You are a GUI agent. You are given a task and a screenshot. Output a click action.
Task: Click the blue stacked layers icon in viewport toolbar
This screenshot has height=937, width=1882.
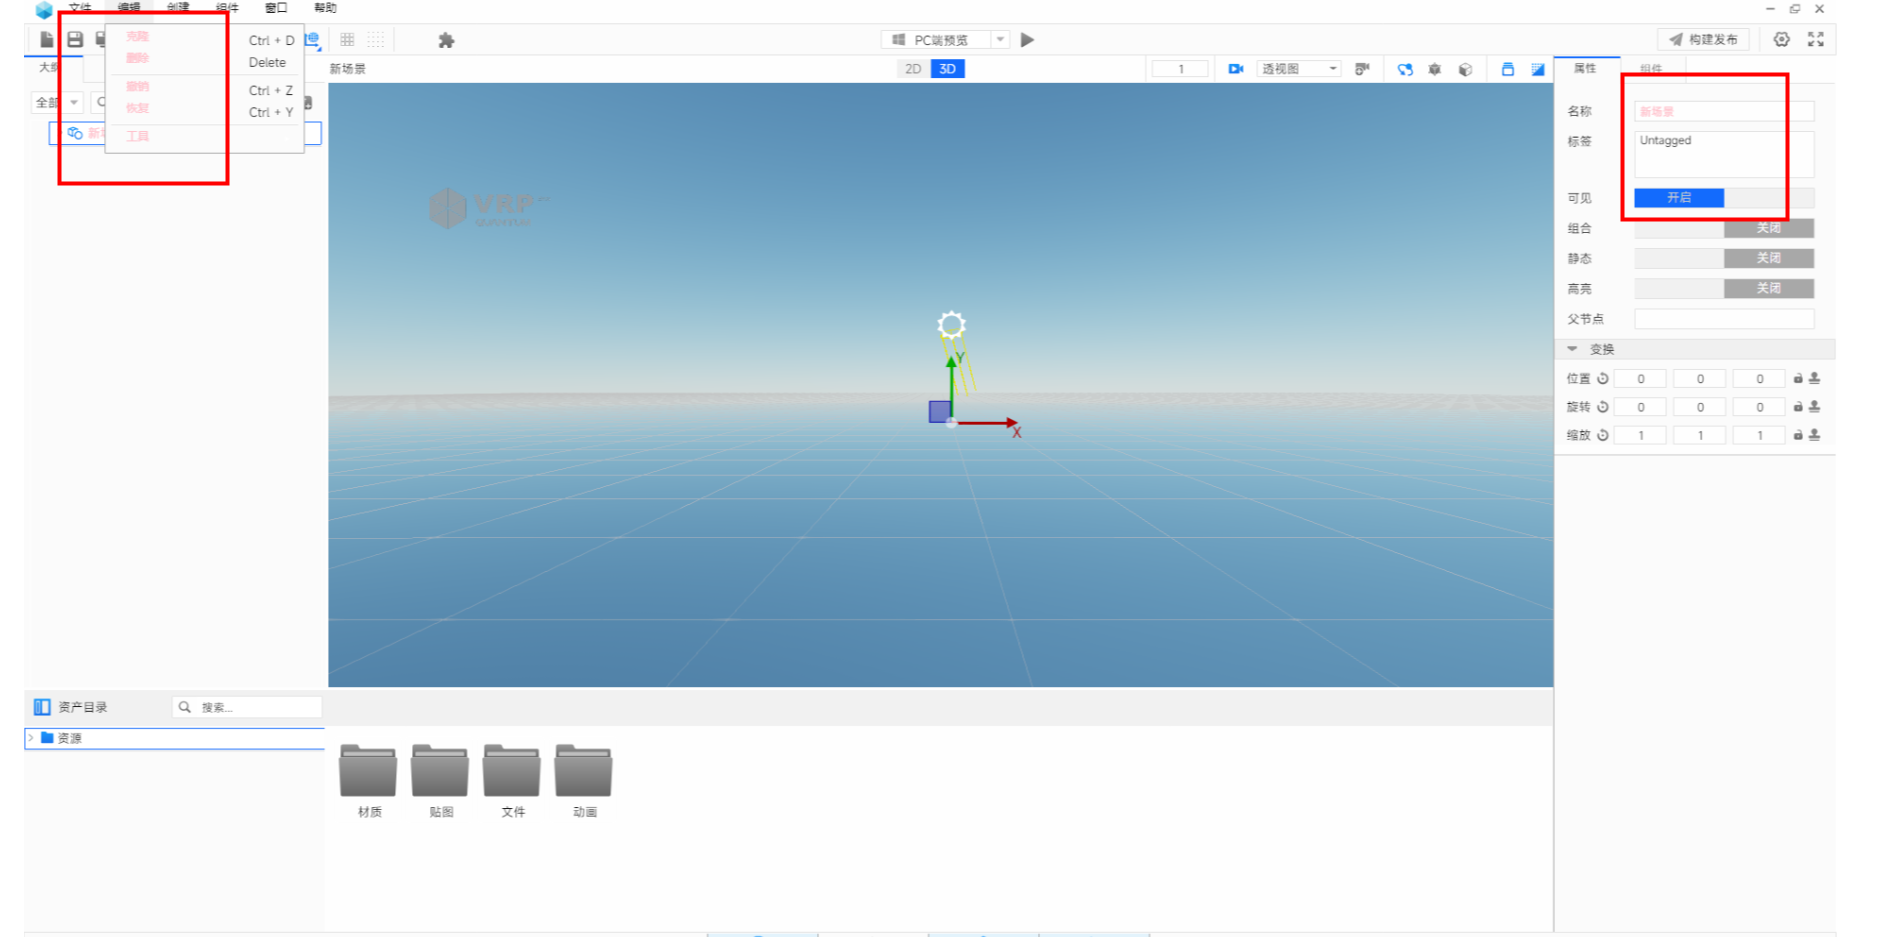click(x=1507, y=69)
